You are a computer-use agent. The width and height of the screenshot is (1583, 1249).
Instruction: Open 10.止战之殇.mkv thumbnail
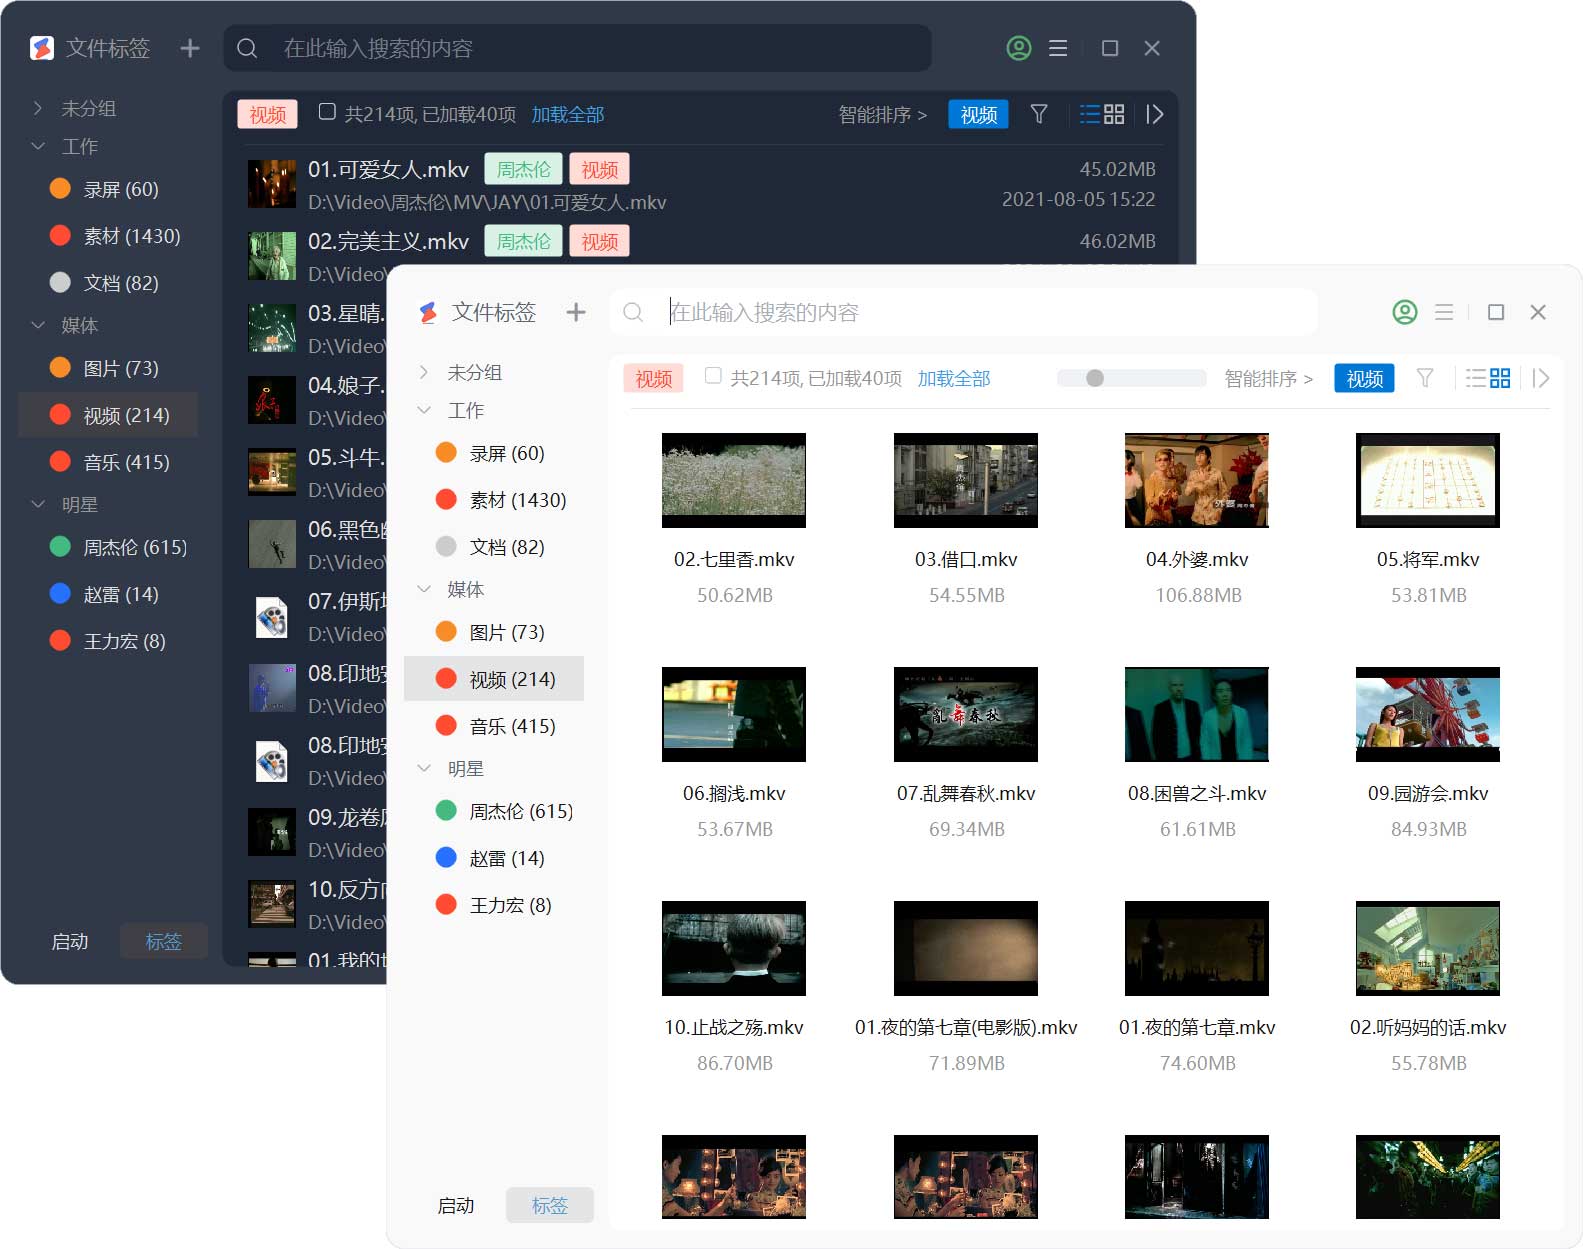(x=734, y=948)
